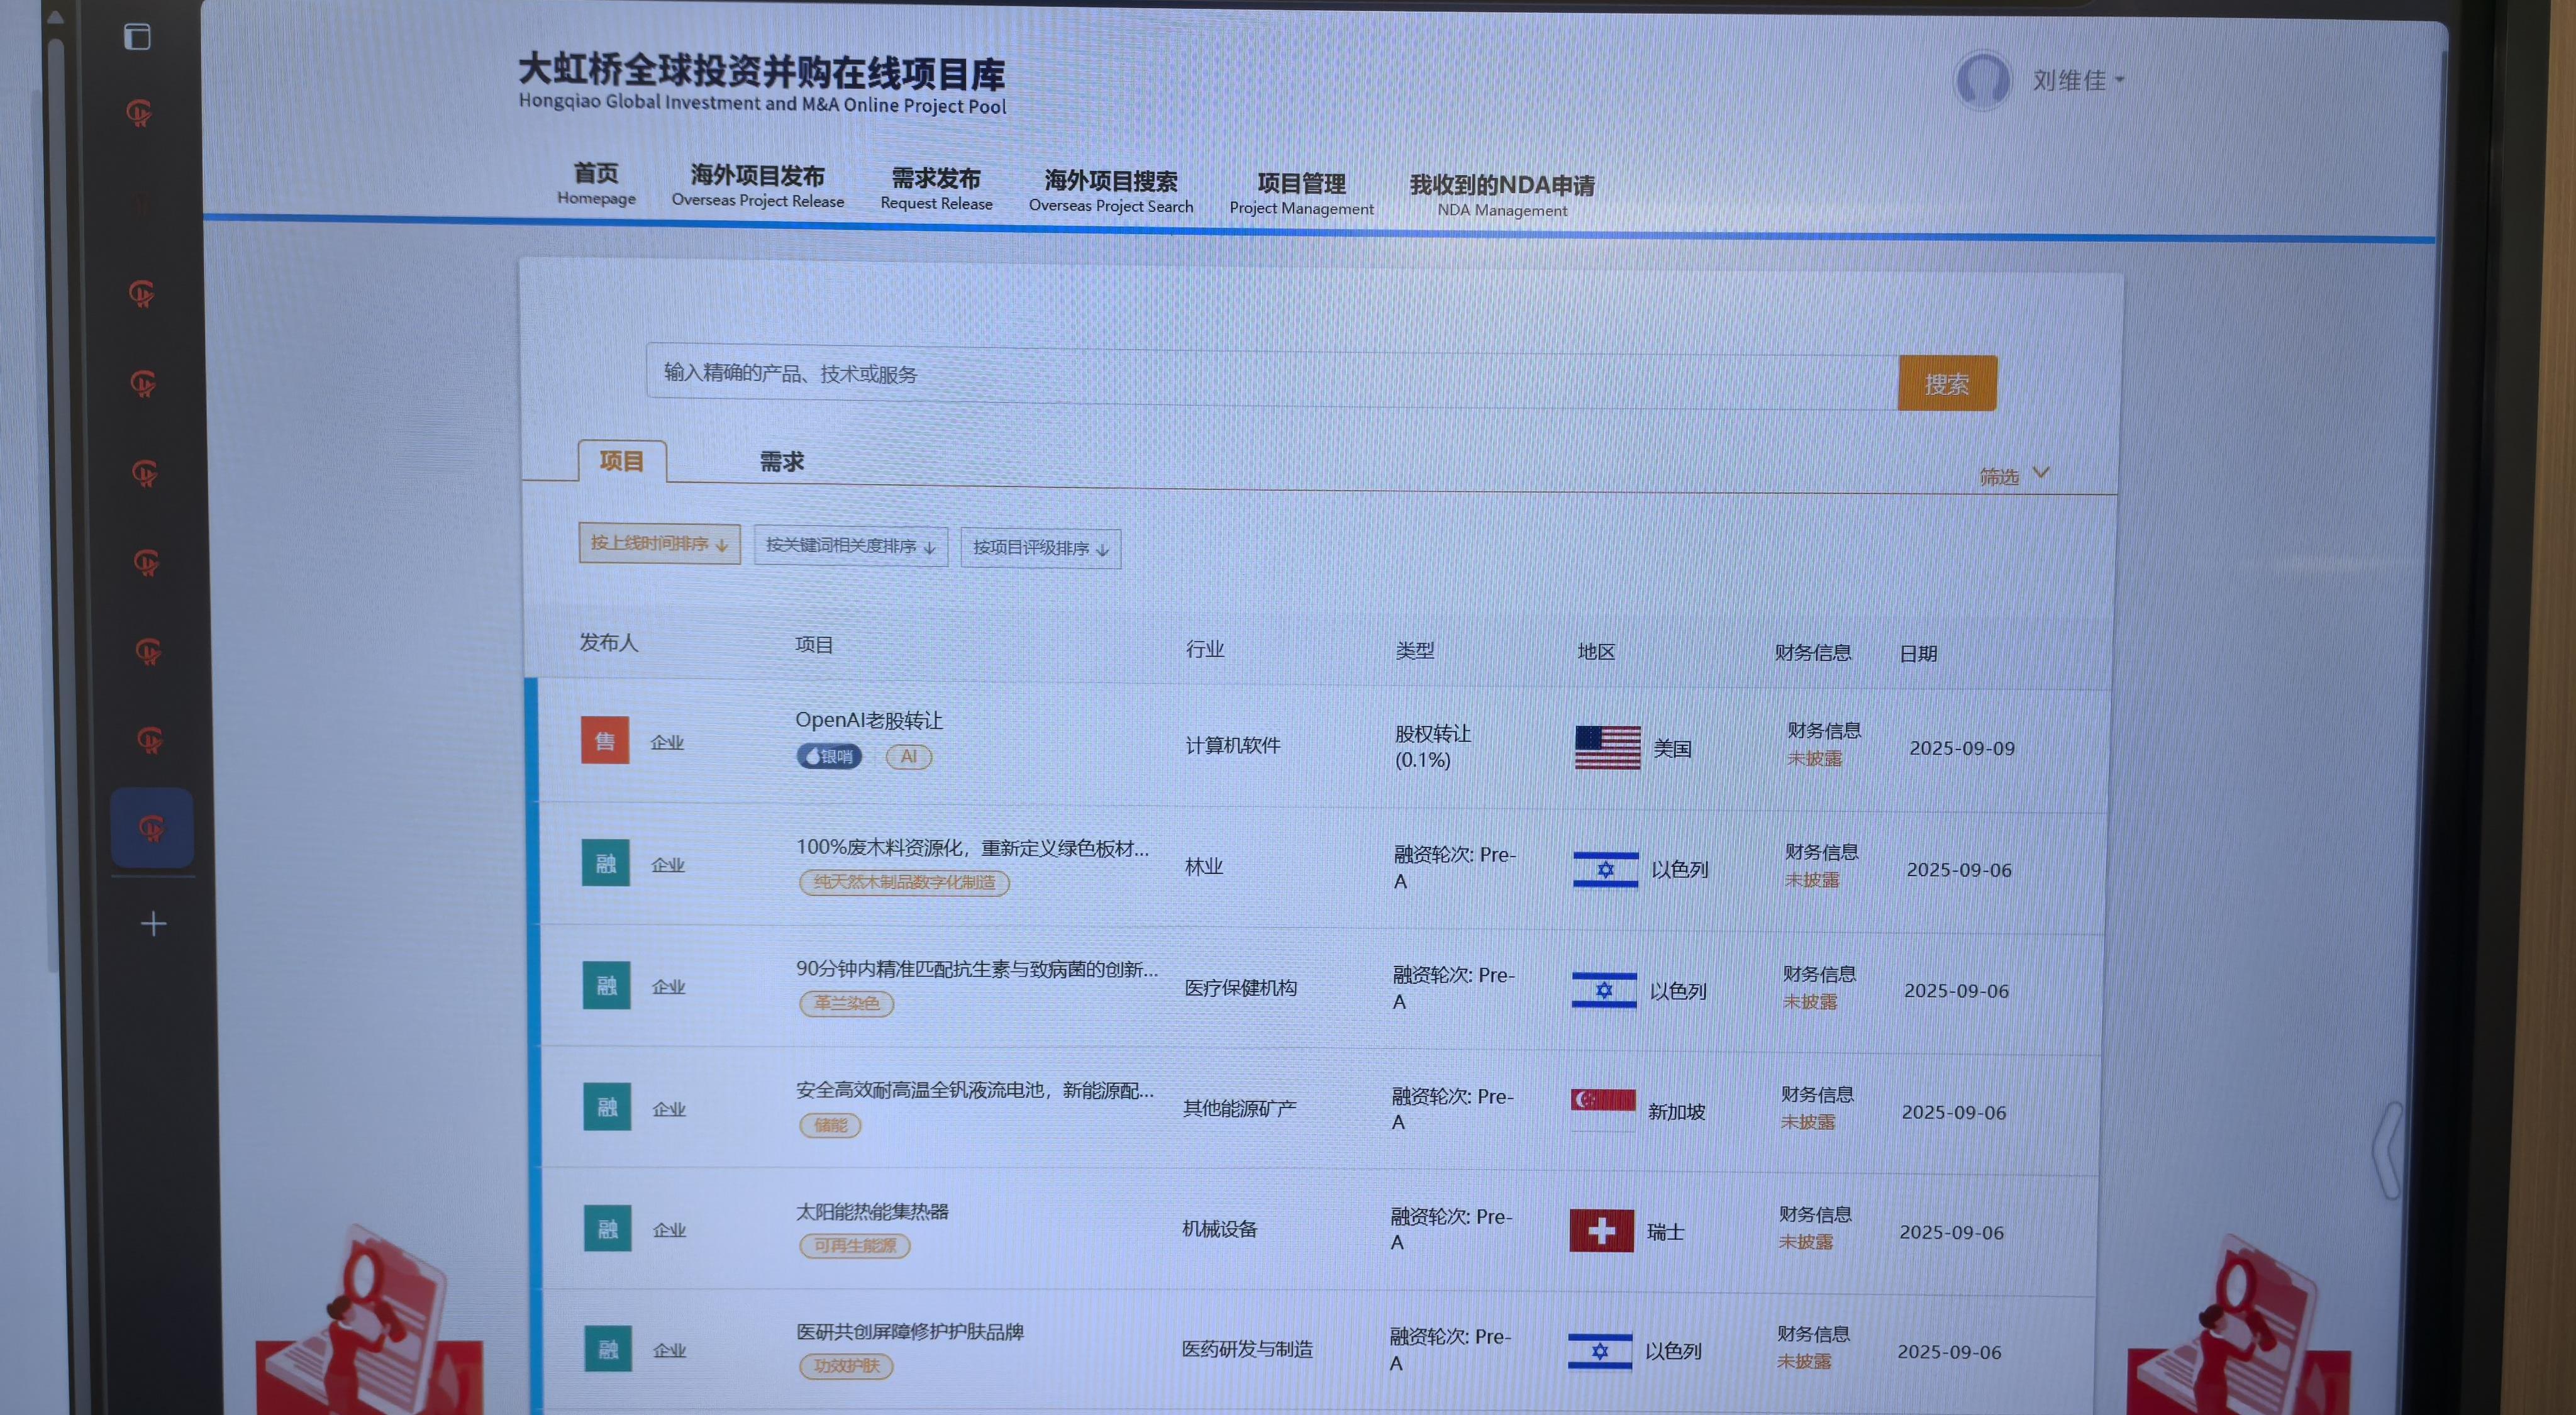The height and width of the screenshot is (1415, 2576).
Task: Switch to the 需求 tab
Action: click(781, 462)
